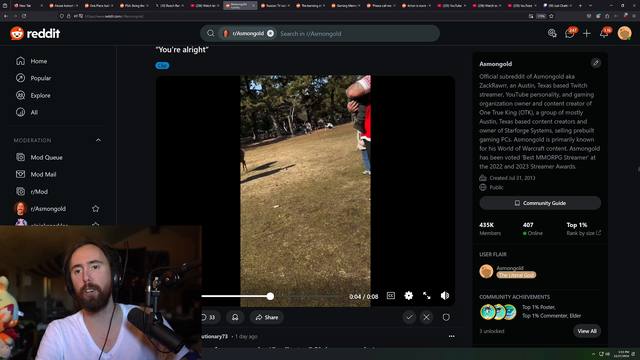Mute the video volume
Screen dimensions: 640x360
pos(445,296)
